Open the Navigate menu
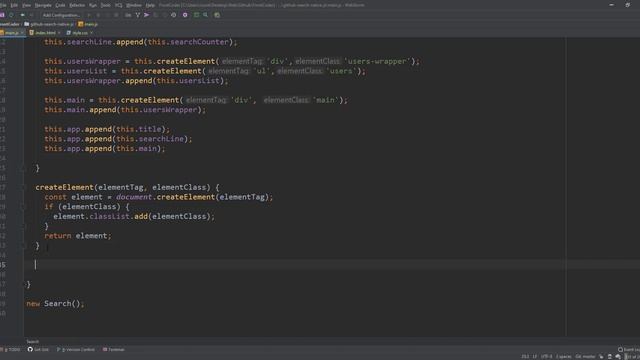Viewport: 640px width, 360px height. tap(43, 5)
